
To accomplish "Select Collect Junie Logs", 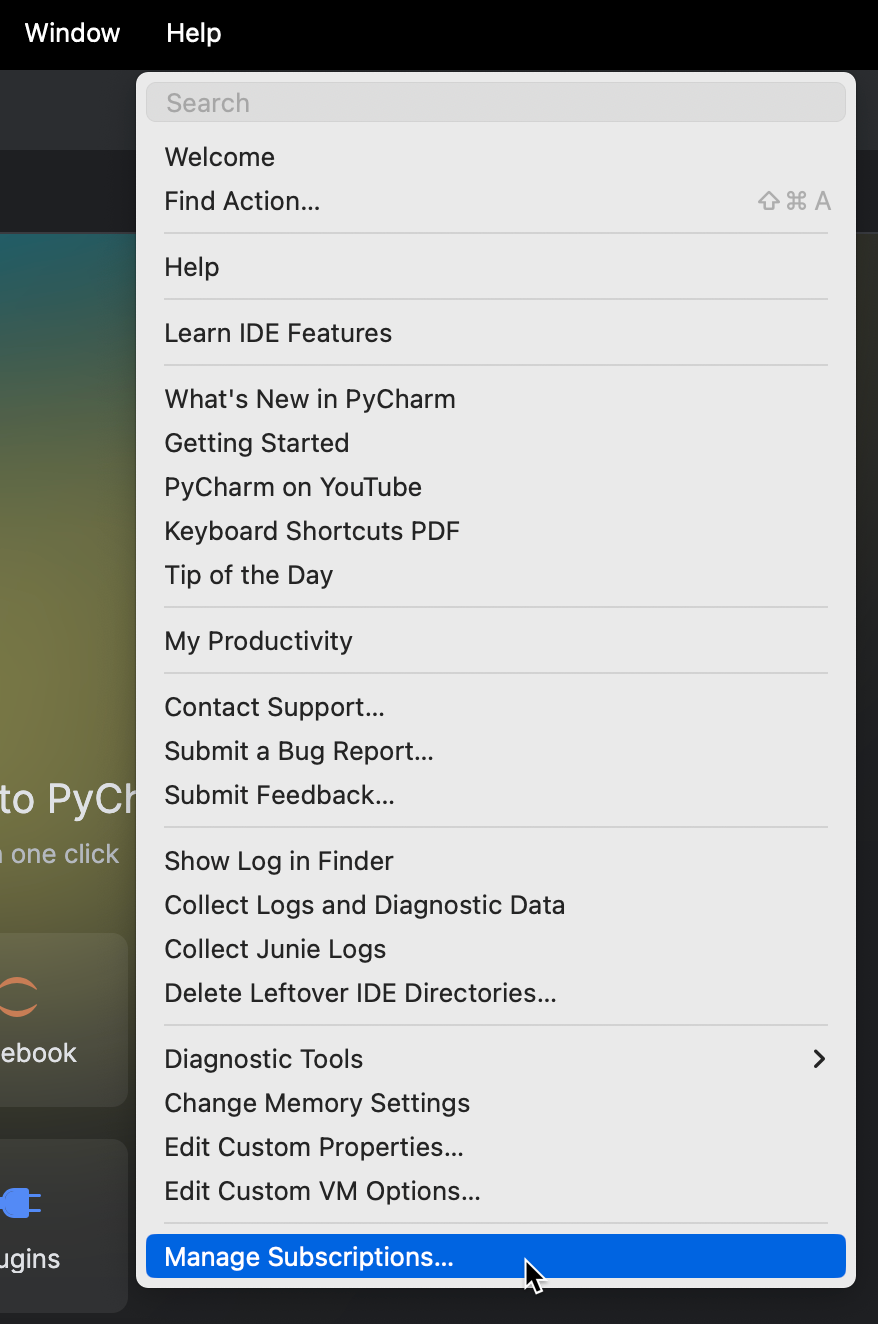I will 275,948.
